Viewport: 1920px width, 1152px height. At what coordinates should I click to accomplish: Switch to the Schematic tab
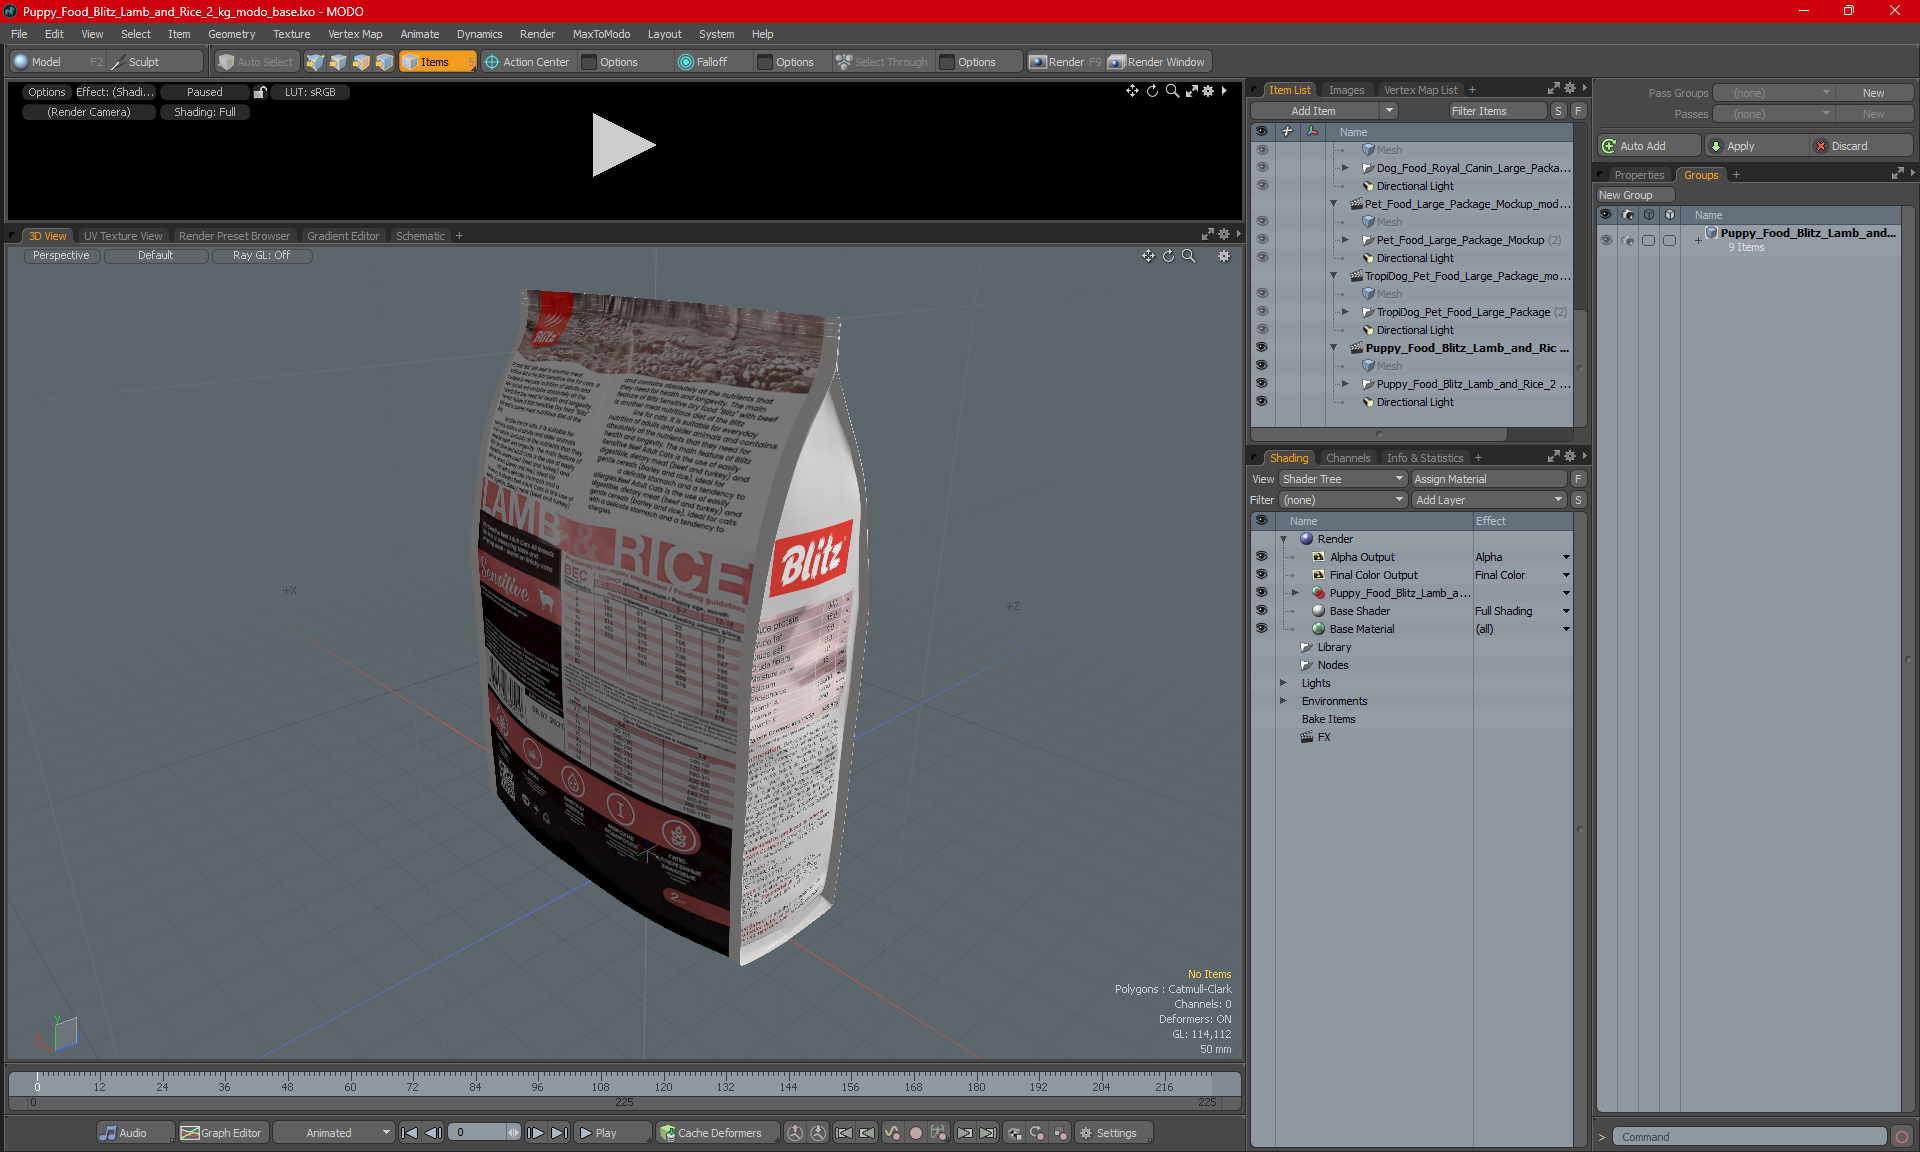pyautogui.click(x=420, y=236)
